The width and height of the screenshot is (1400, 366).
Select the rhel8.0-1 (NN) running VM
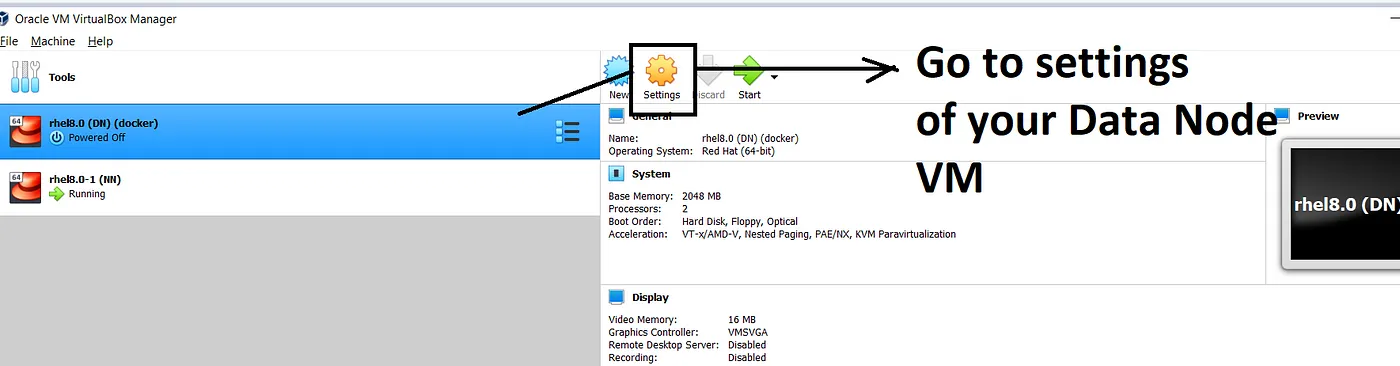[300, 187]
